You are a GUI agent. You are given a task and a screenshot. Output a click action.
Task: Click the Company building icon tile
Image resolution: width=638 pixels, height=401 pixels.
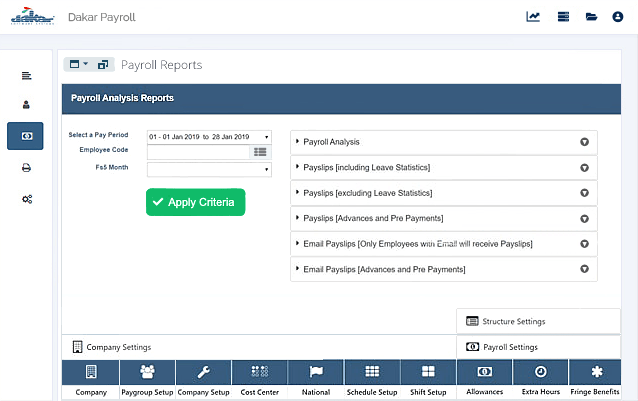[91, 372]
